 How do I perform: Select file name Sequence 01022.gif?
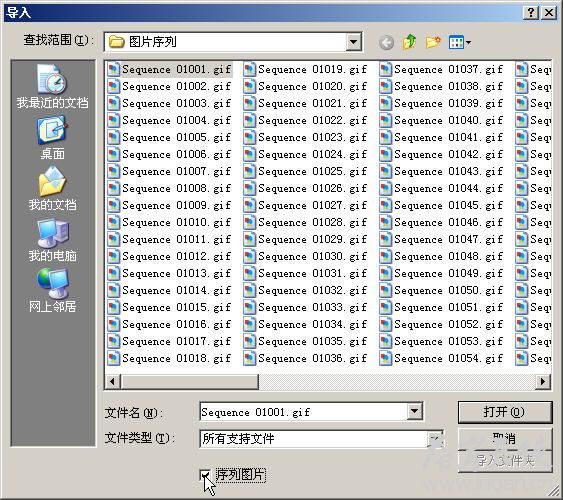tap(312, 120)
